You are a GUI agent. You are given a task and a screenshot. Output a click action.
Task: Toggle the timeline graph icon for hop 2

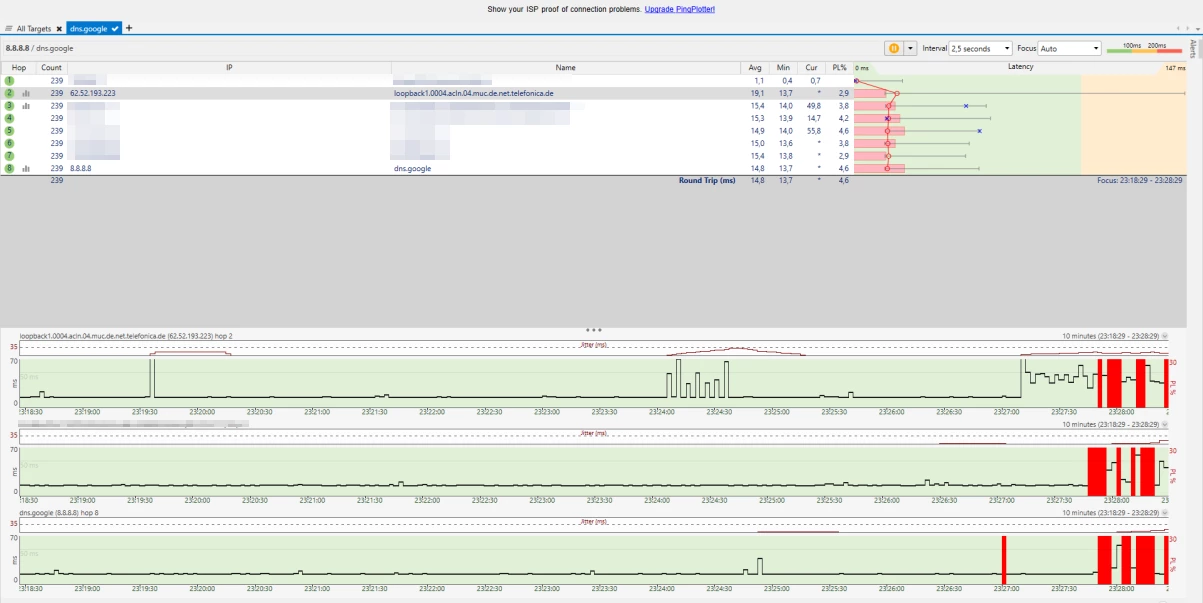tap(26, 93)
